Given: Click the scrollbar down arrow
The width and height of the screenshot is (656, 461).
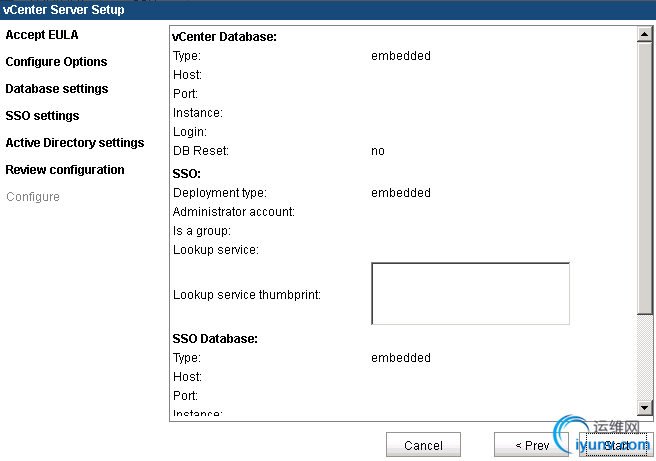Looking at the screenshot, I should (x=645, y=407).
